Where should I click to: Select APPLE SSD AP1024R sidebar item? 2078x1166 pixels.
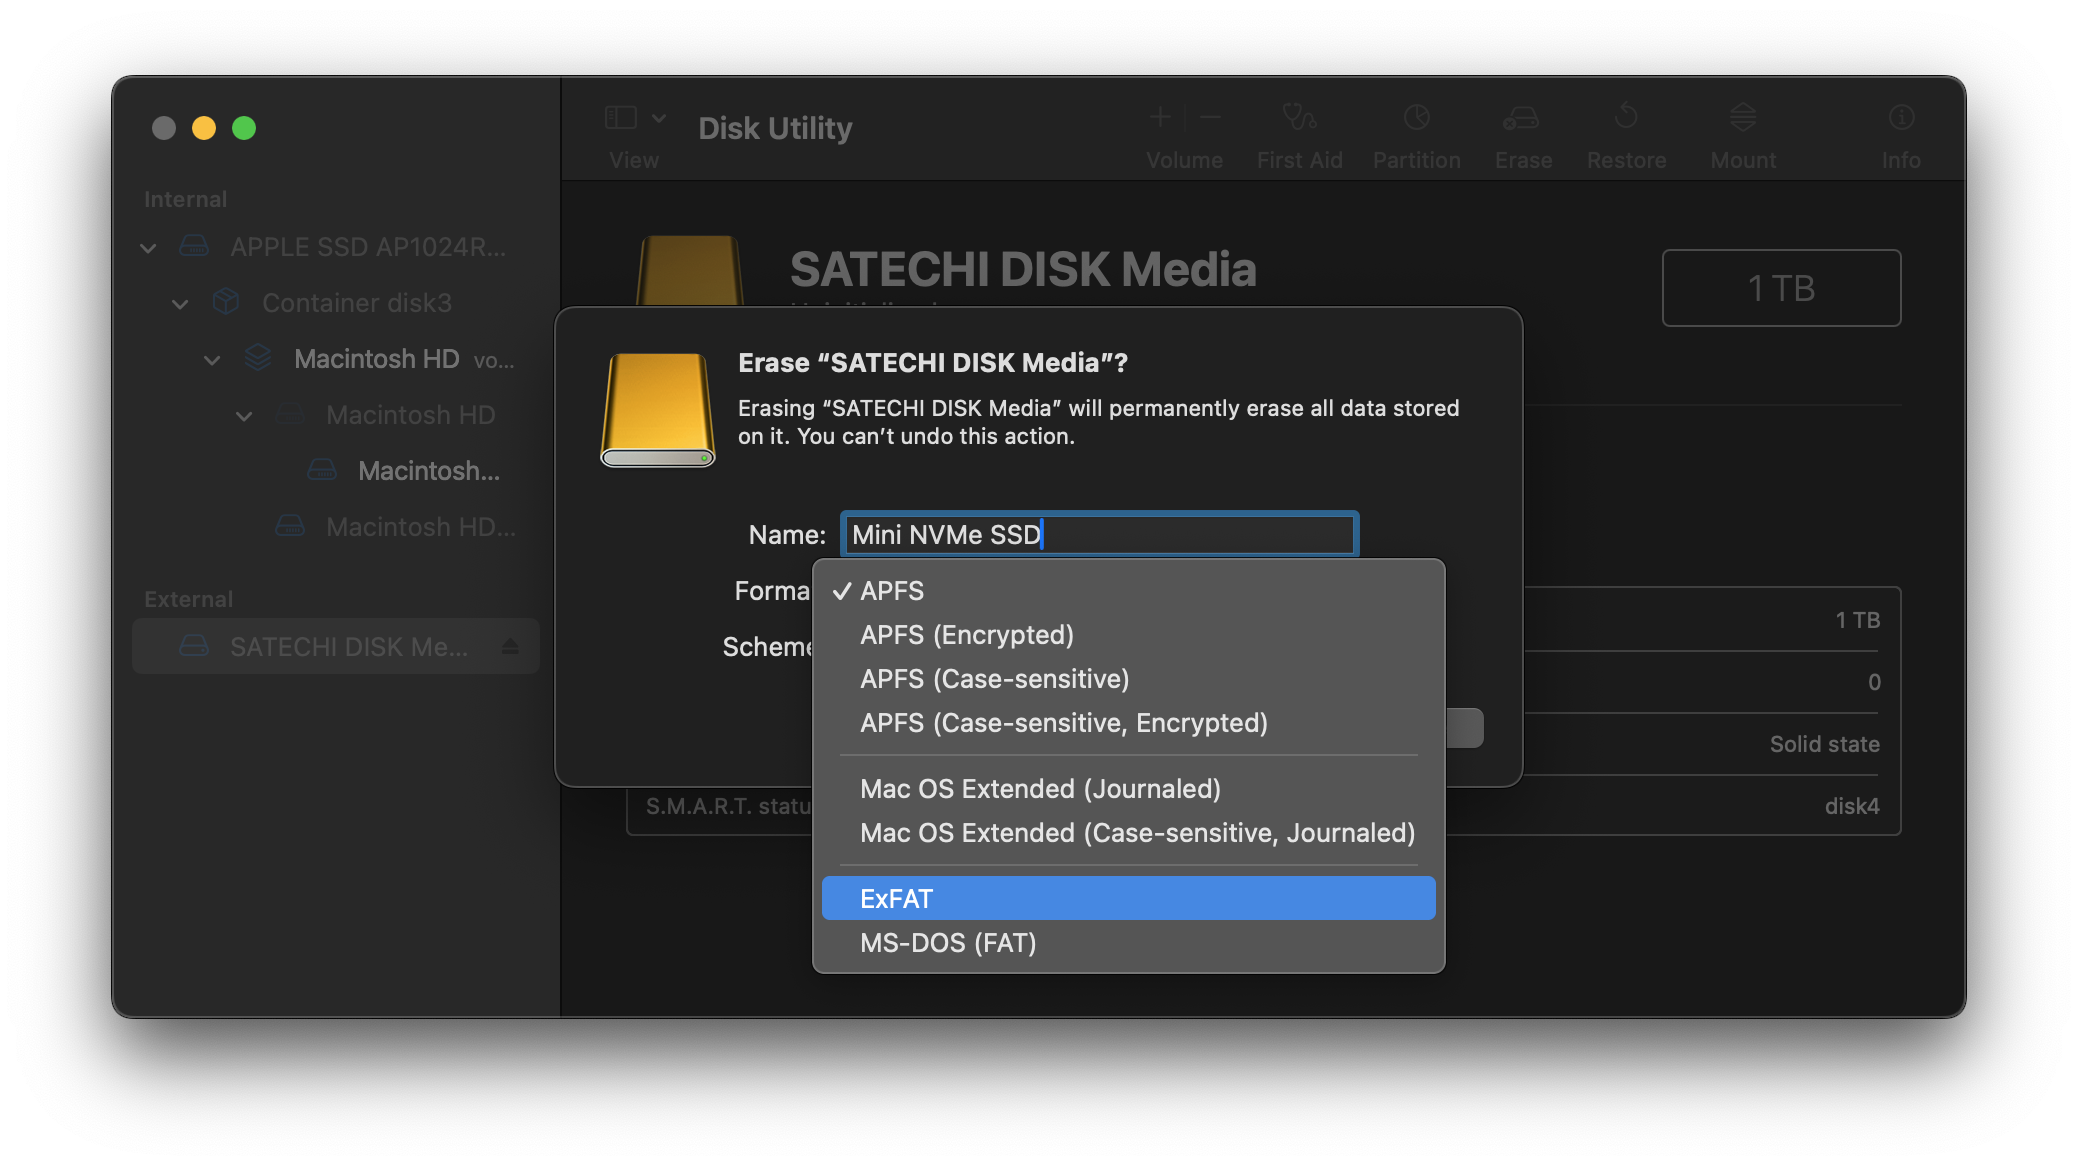click(x=336, y=247)
